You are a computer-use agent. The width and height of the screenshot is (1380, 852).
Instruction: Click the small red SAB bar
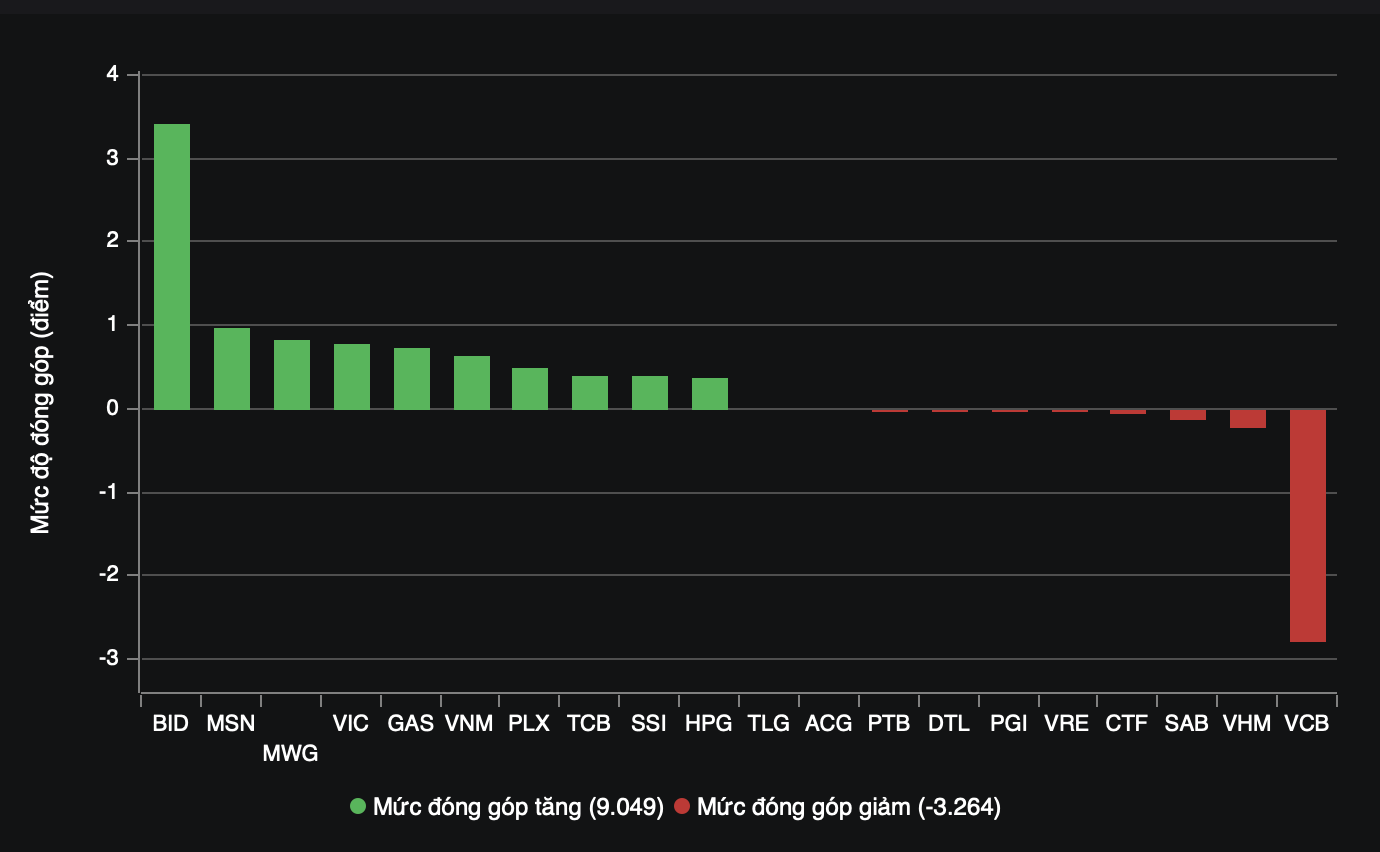1187,415
